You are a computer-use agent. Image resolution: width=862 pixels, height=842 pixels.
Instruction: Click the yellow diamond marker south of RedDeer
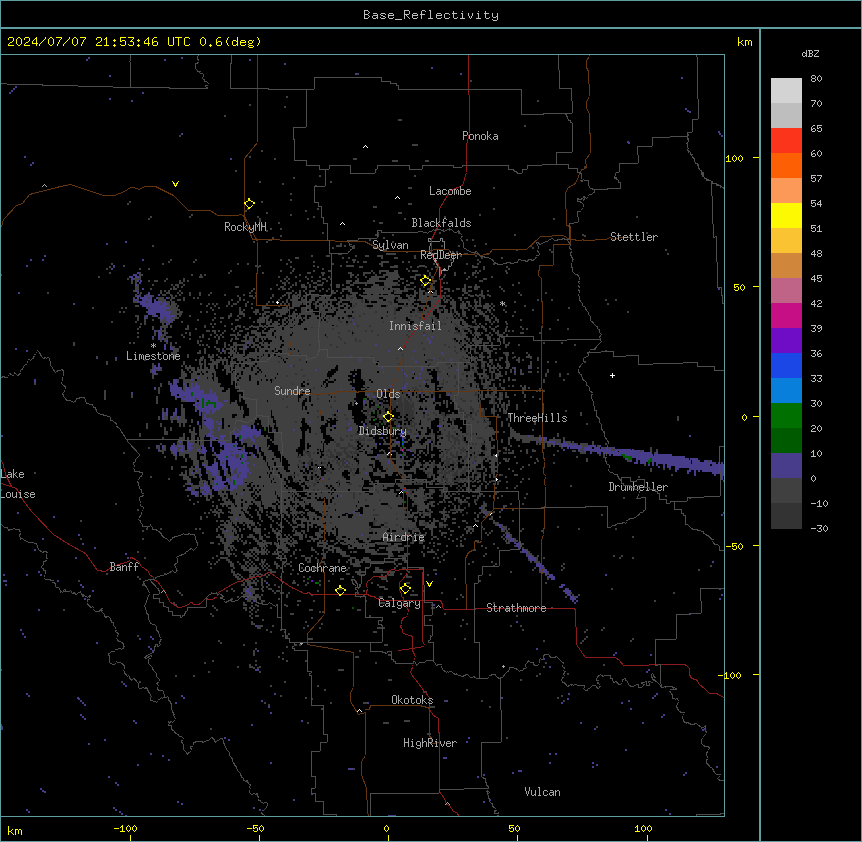tap(426, 281)
